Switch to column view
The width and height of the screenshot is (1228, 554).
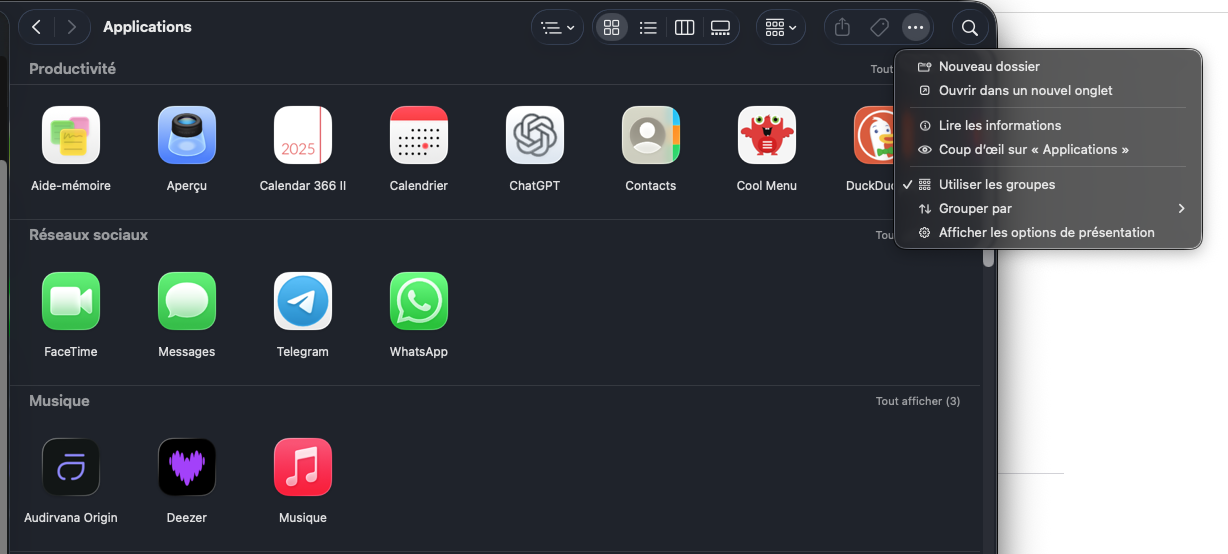pyautogui.click(x=684, y=27)
